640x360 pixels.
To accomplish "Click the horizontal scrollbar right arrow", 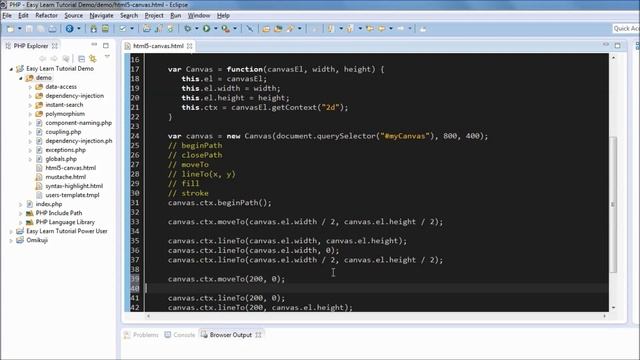I will tap(604, 316).
